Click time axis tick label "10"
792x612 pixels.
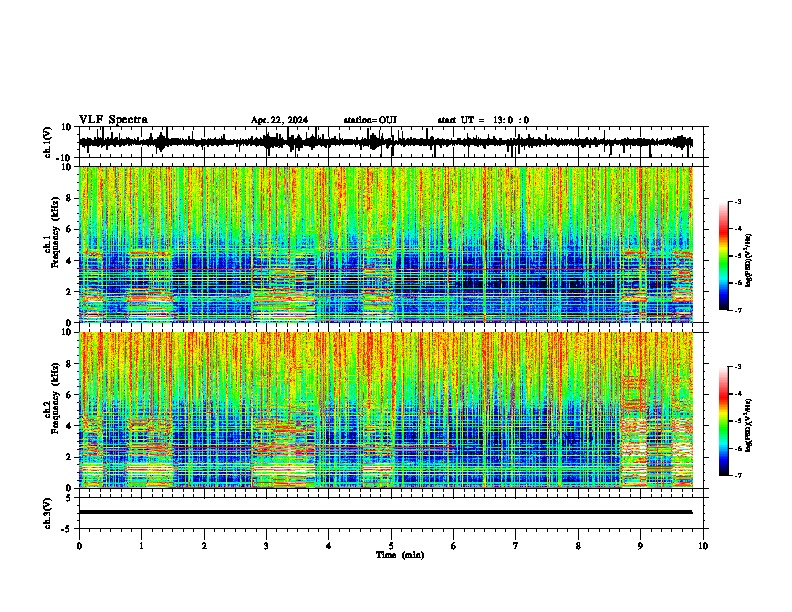pyautogui.click(x=703, y=546)
